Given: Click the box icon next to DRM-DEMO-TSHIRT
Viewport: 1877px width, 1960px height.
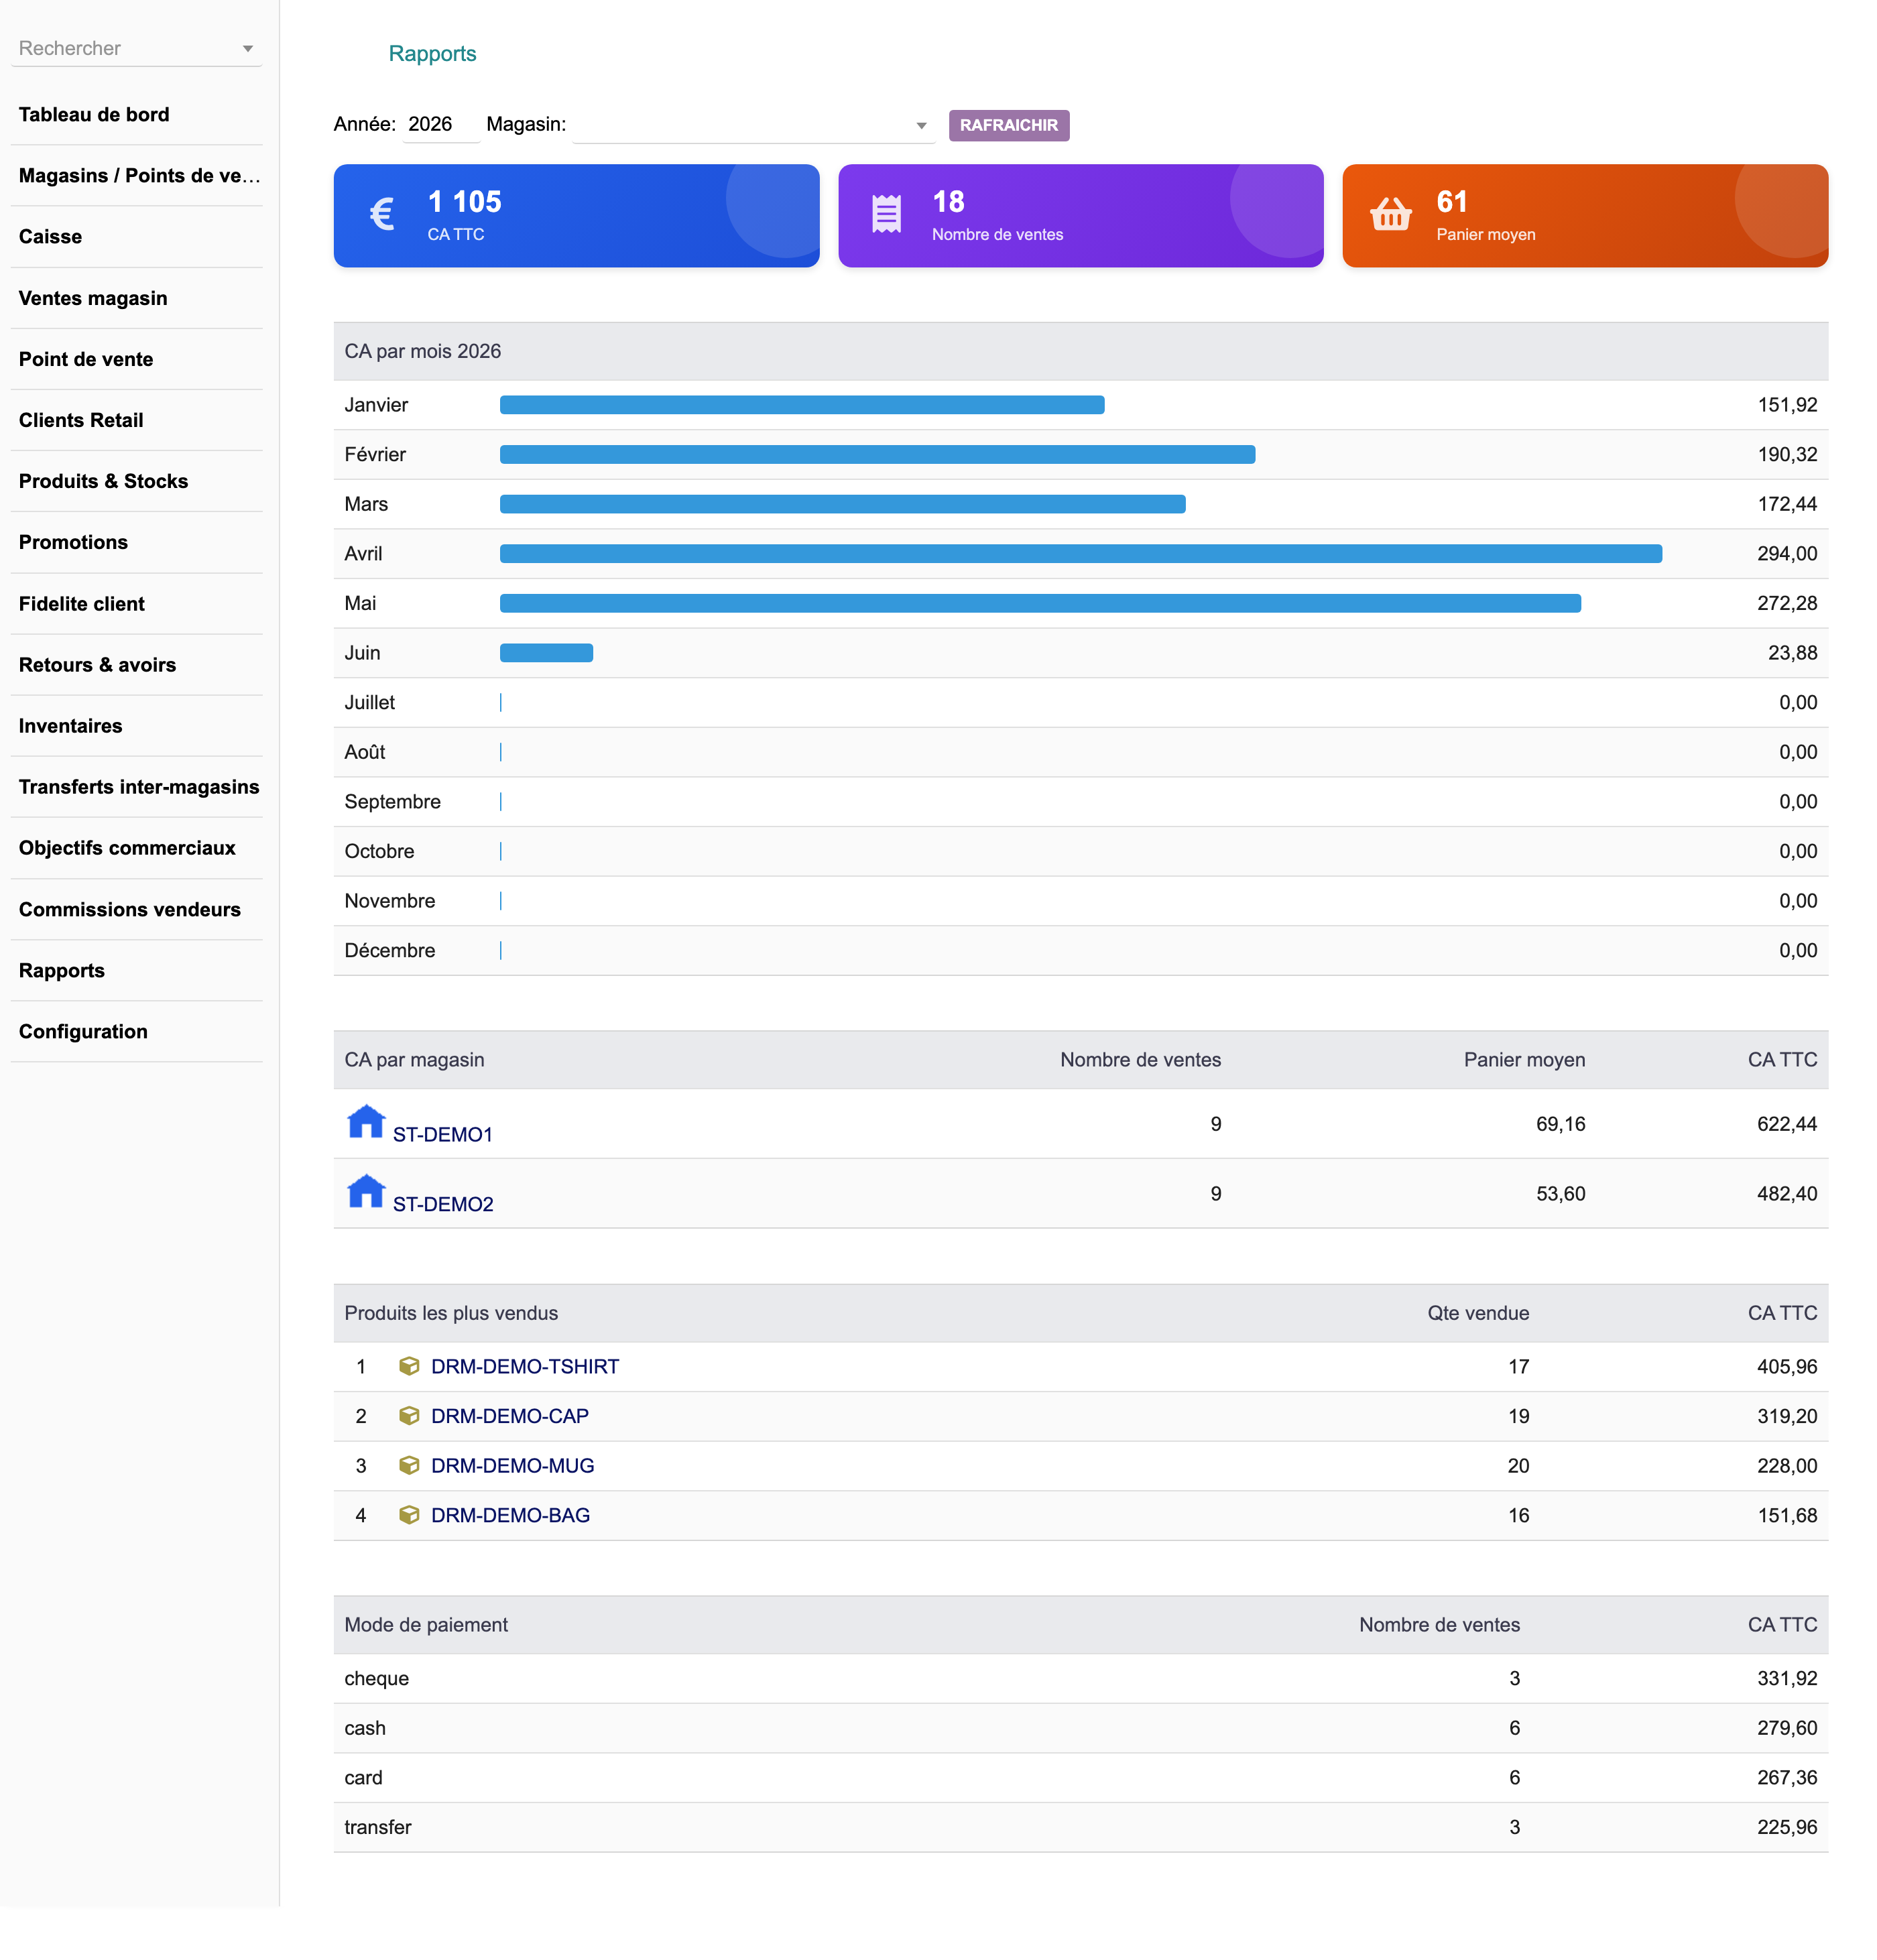Looking at the screenshot, I should coord(409,1366).
